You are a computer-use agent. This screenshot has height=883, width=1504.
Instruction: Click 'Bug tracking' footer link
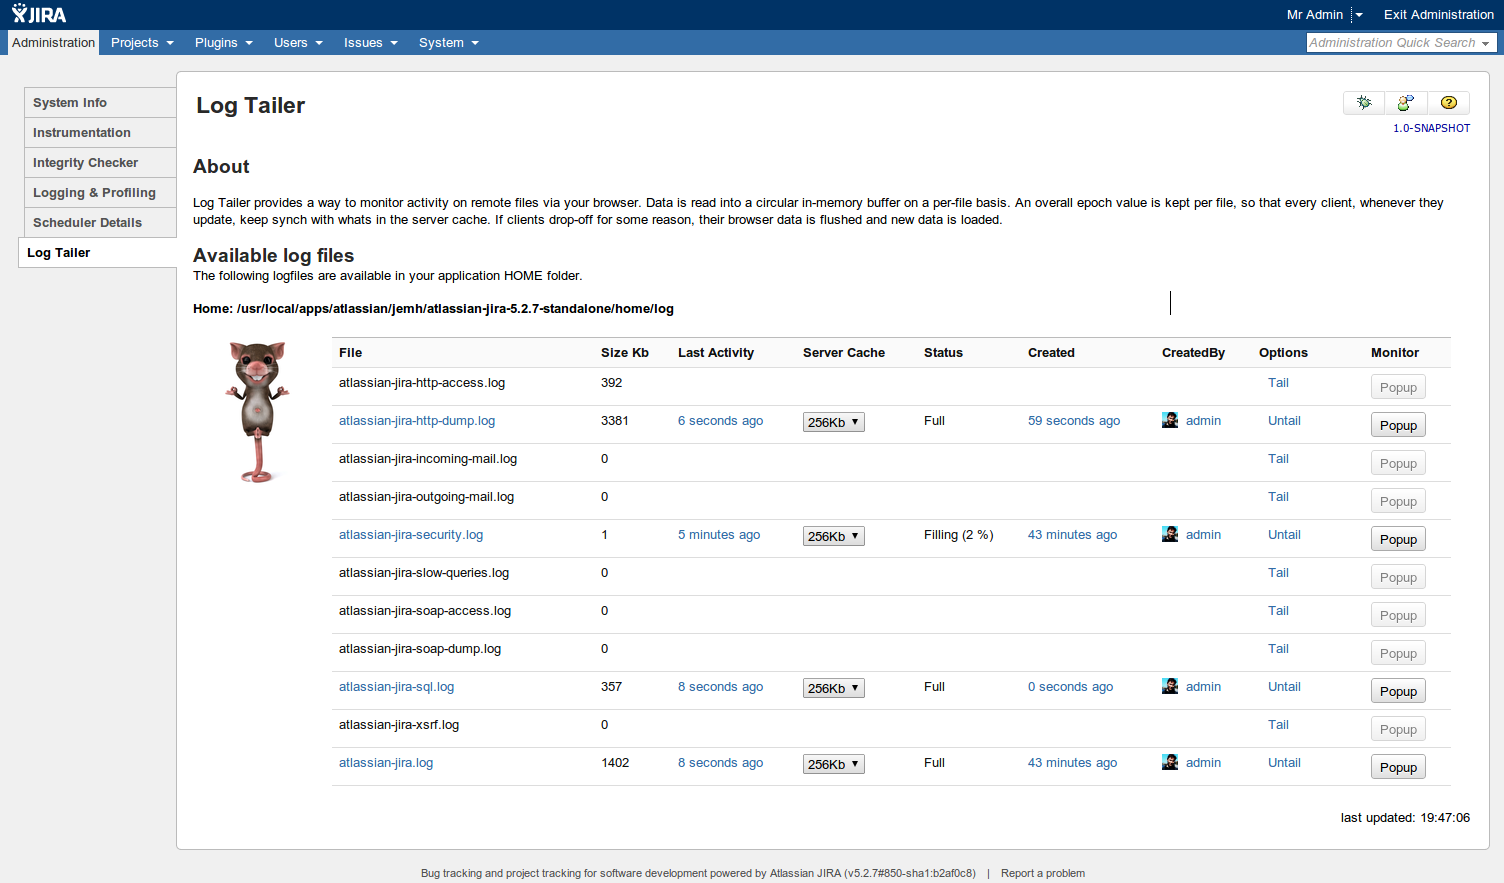click(451, 873)
